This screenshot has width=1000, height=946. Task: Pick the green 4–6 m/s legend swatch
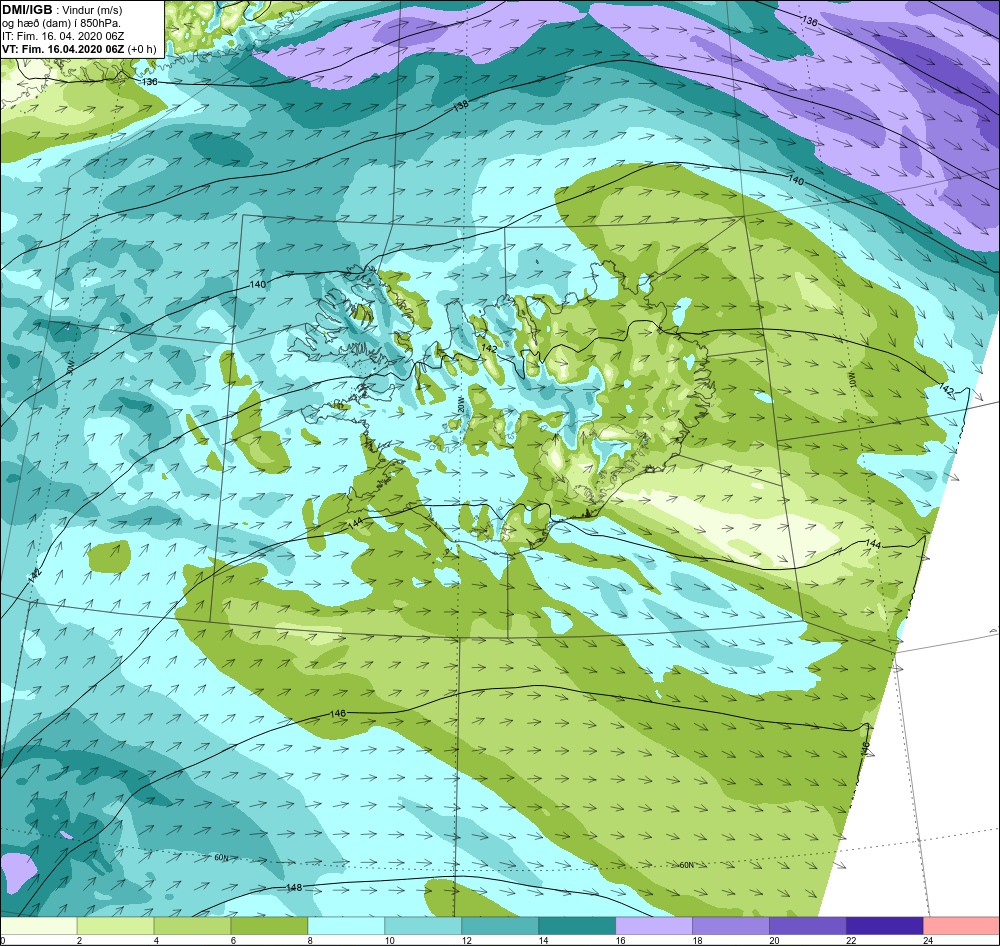pyautogui.click(x=193, y=926)
